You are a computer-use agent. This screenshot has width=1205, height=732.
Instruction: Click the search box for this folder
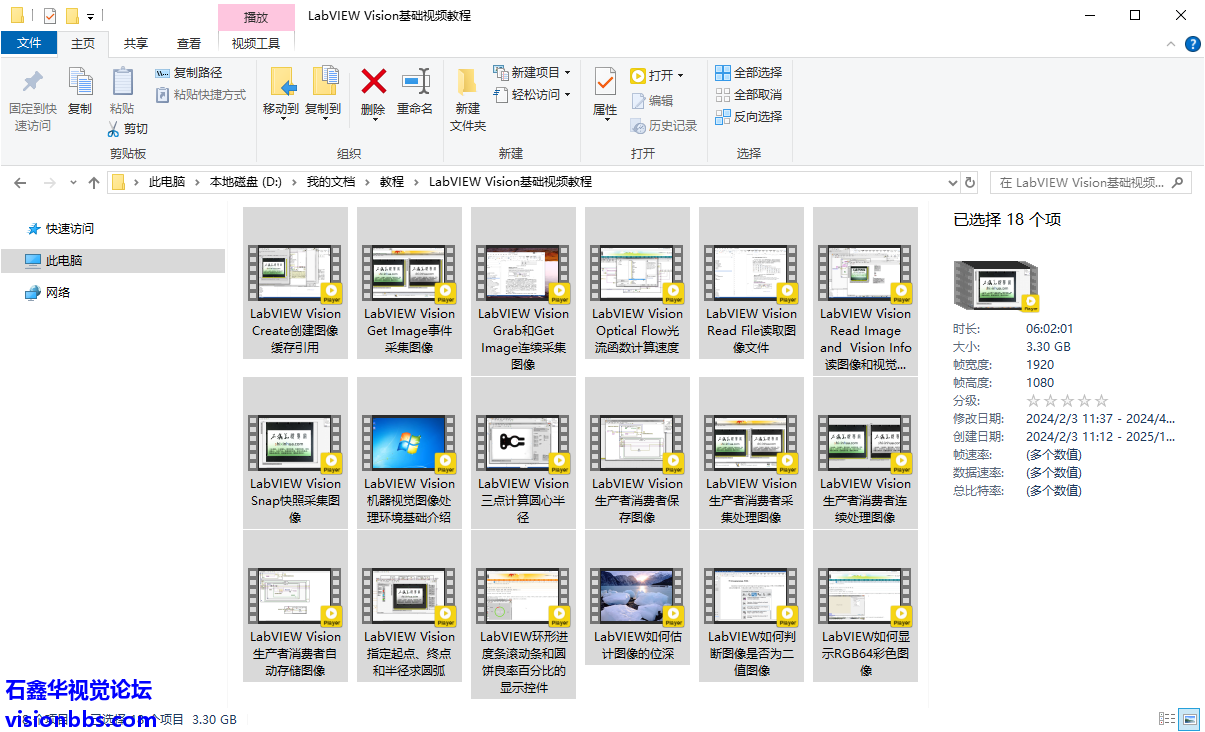coord(1090,183)
